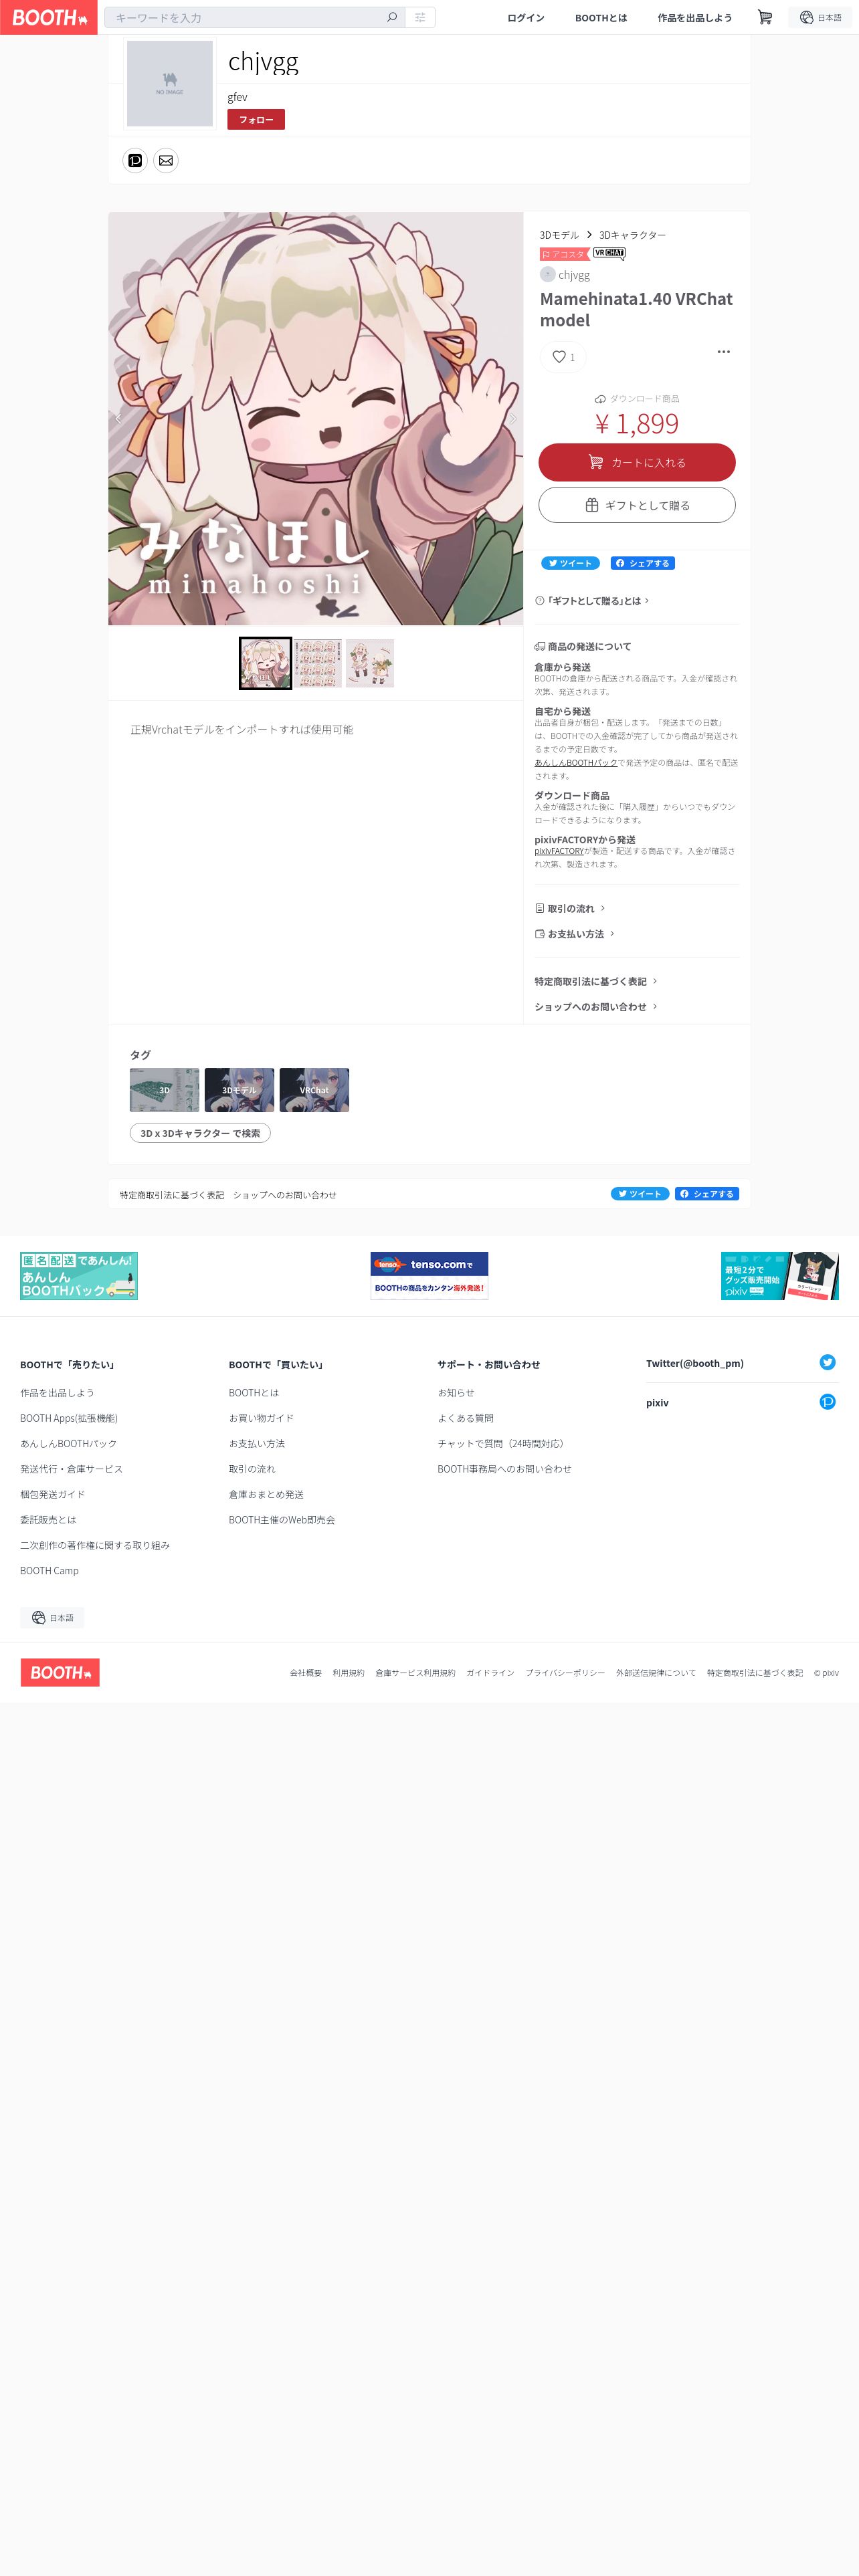Open footer language selector 日本語
Image resolution: width=859 pixels, height=2576 pixels.
[x=52, y=1617]
